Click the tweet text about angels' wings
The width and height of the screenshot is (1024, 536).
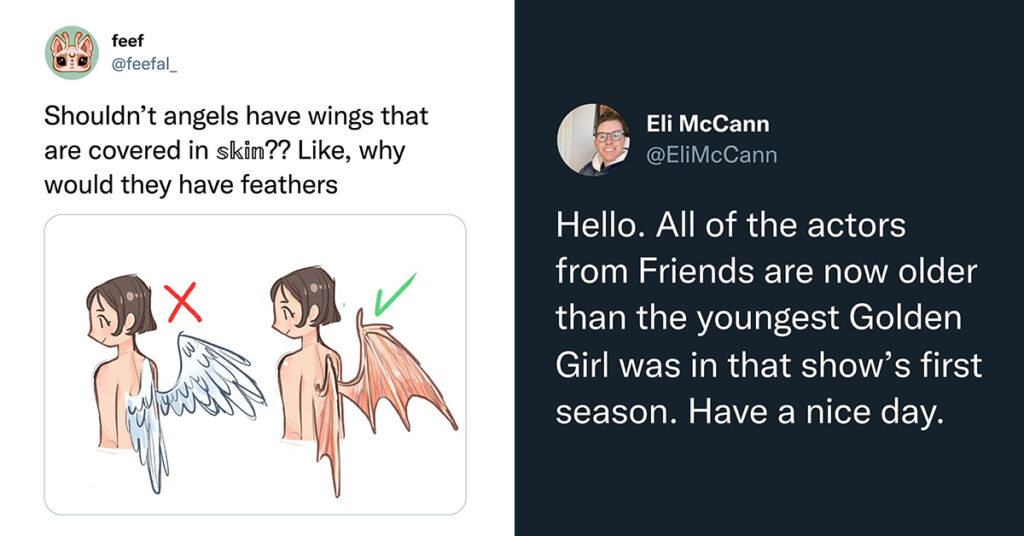tap(236, 150)
